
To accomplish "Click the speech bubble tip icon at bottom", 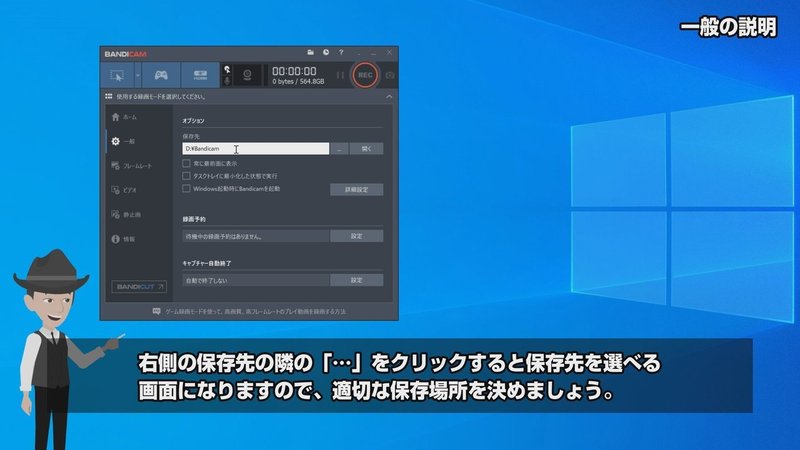I will pos(157,311).
